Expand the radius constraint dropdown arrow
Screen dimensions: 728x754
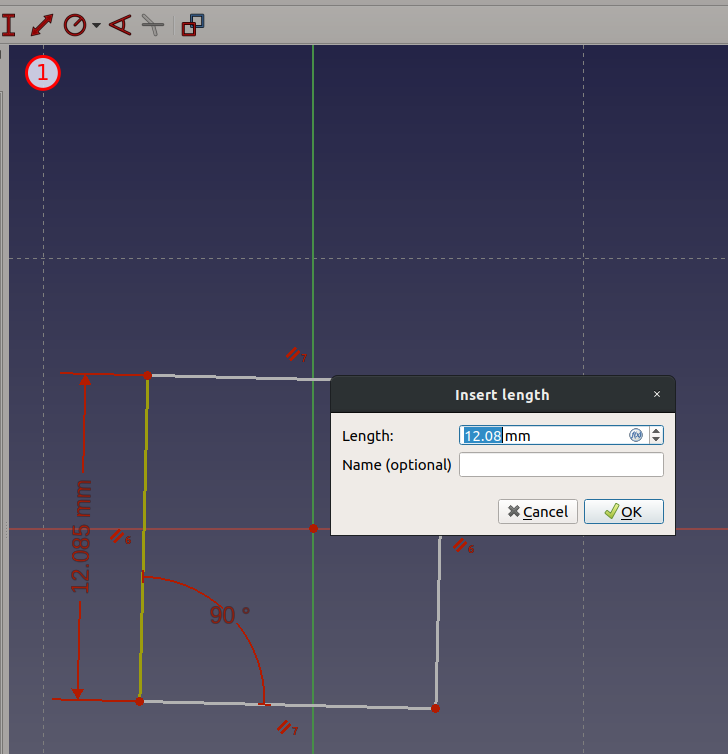point(96,25)
